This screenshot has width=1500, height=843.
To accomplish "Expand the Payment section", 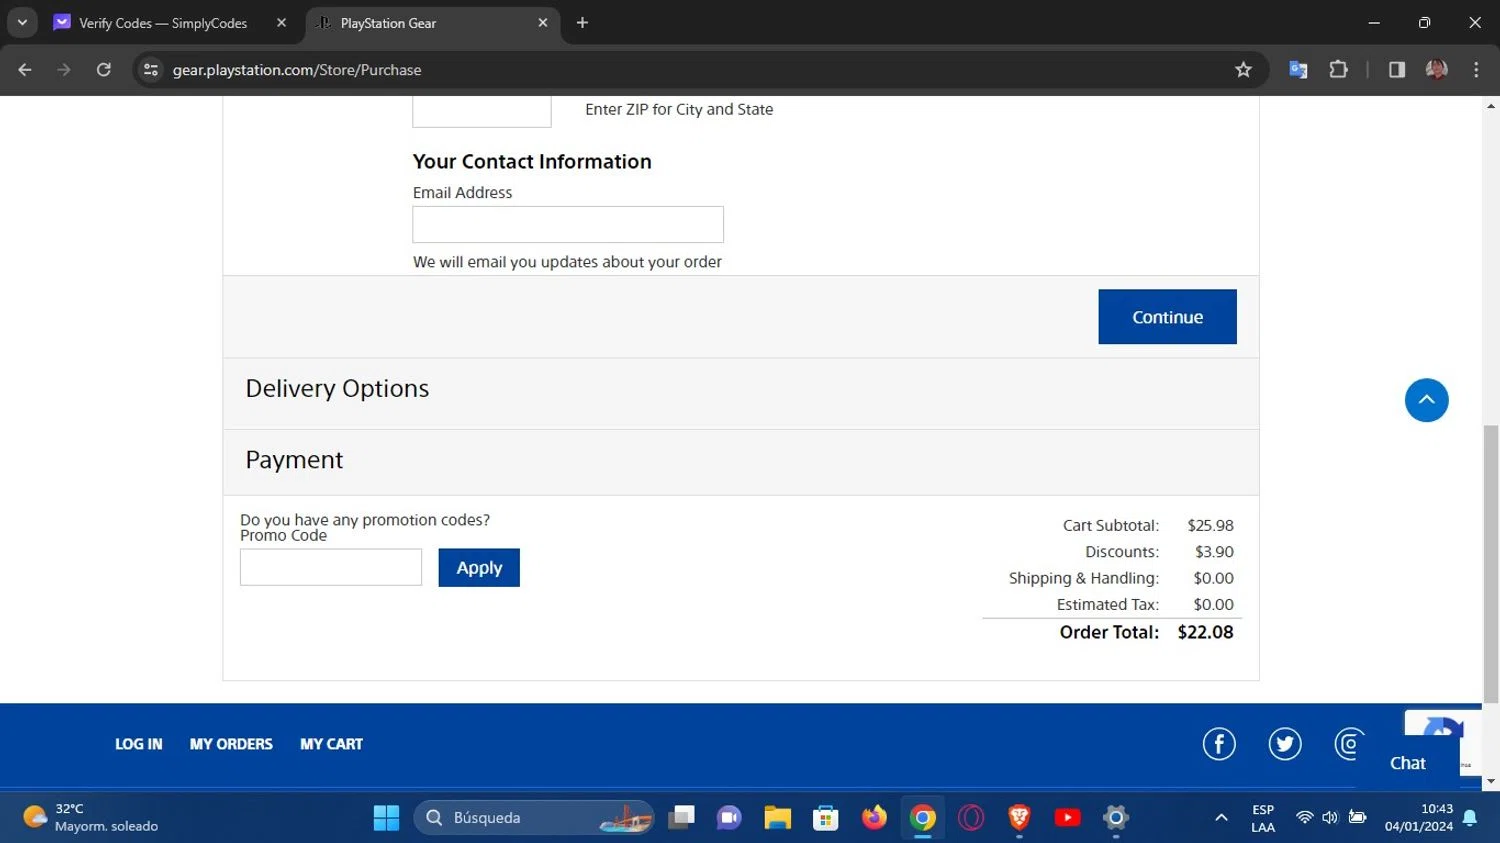I will point(741,460).
